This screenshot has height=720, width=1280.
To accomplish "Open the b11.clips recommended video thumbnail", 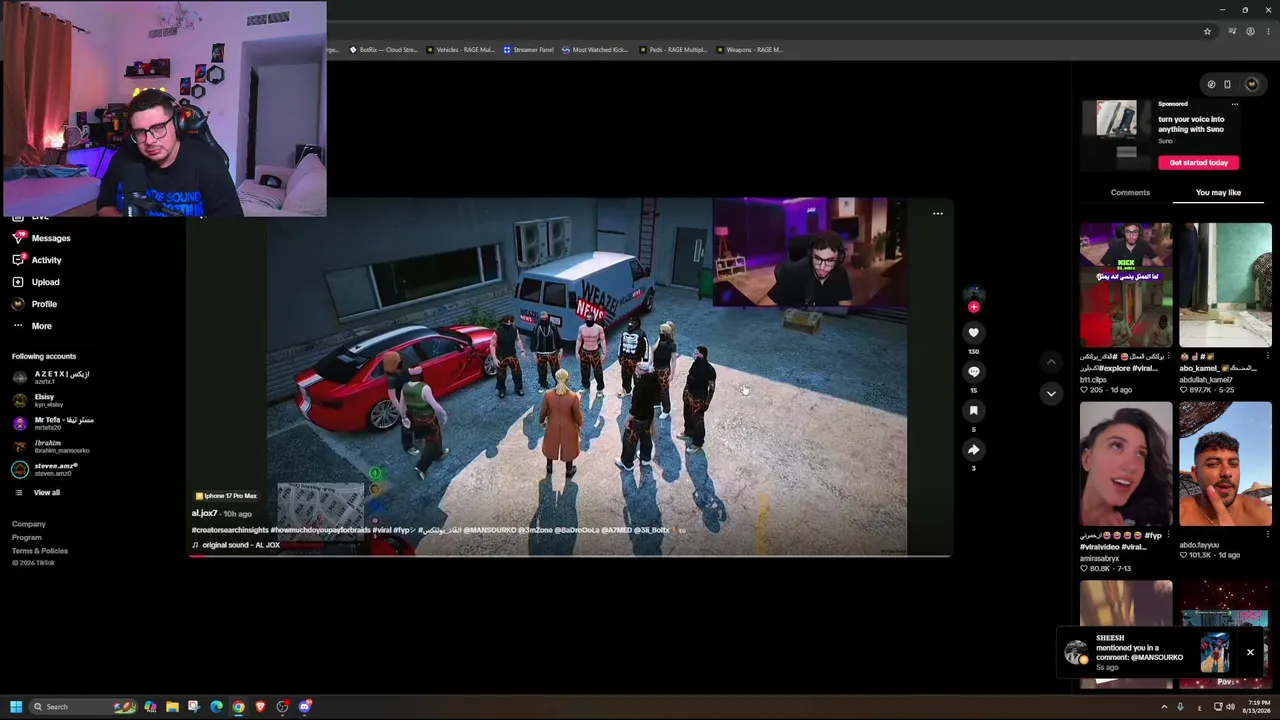I will click(1126, 285).
